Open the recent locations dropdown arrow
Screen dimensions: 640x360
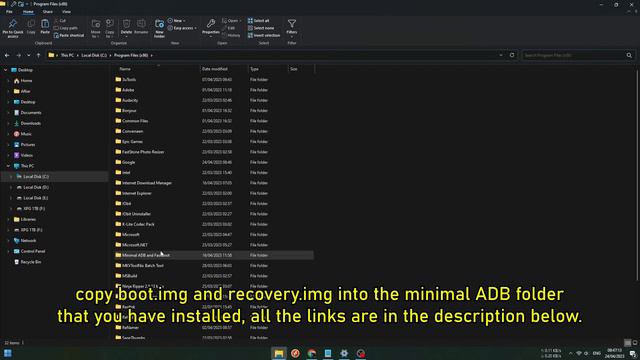(29, 55)
